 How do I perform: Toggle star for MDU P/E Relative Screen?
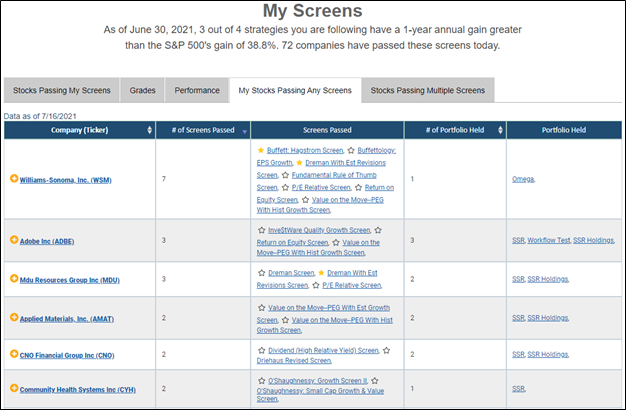(316, 285)
